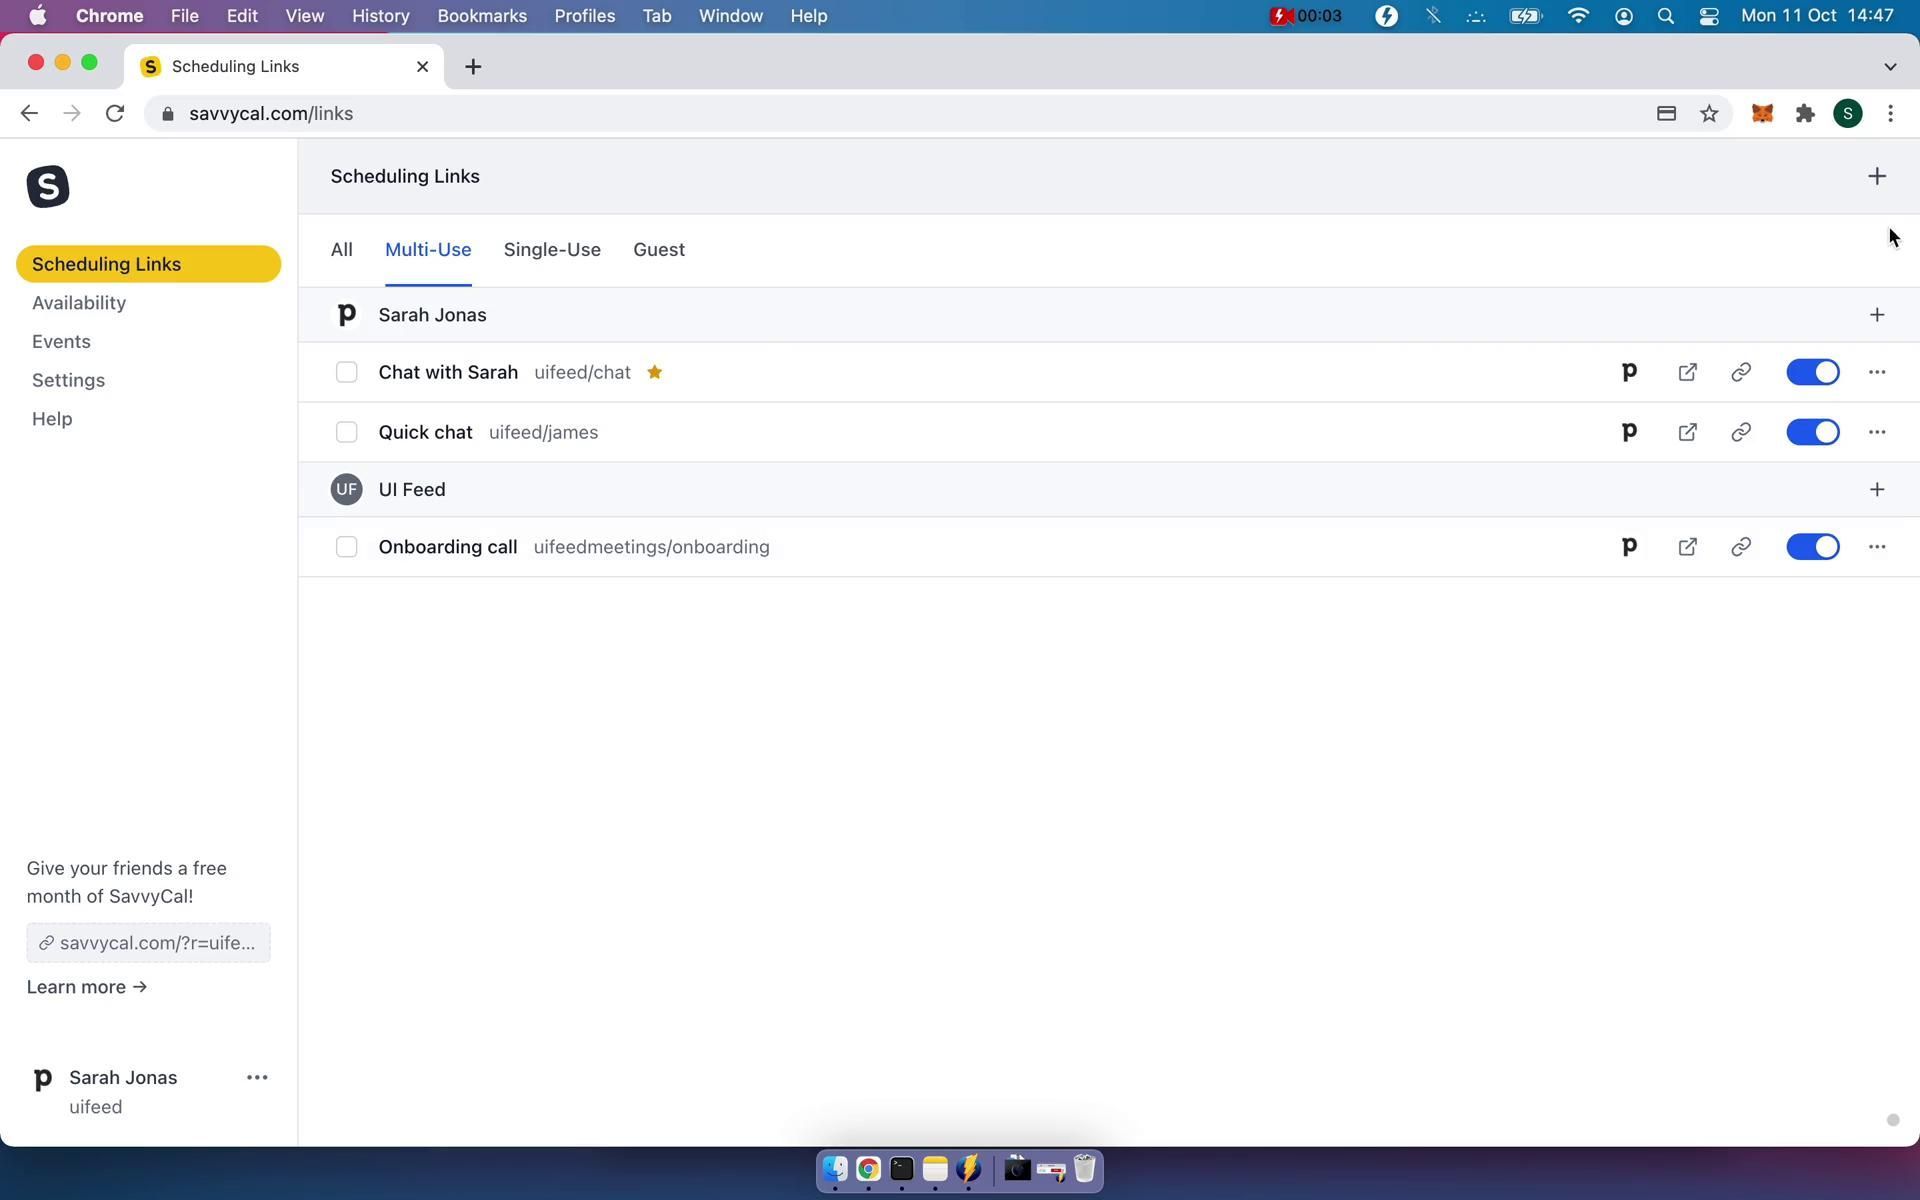Open the options menu for Onboarding call

[x=1877, y=547]
